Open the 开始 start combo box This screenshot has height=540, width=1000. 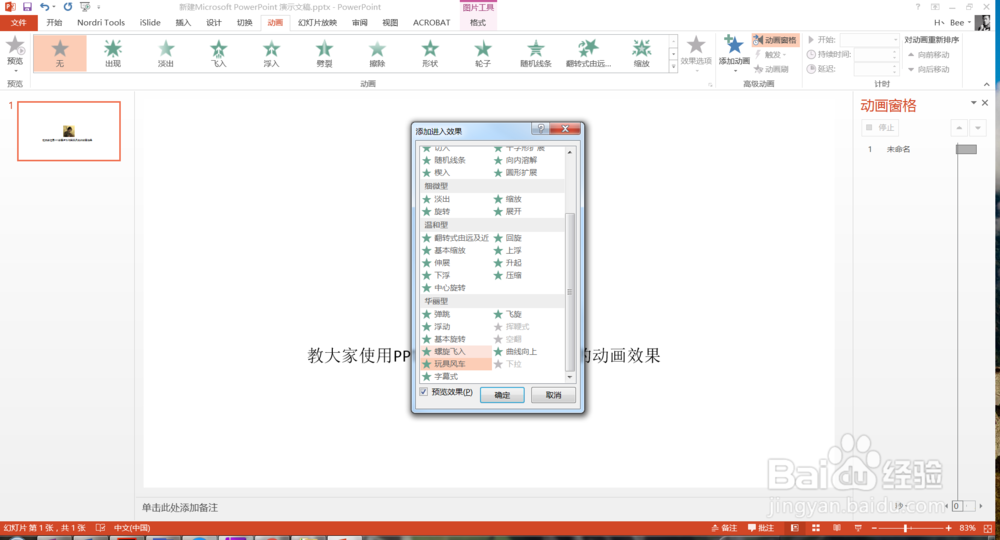coord(870,40)
